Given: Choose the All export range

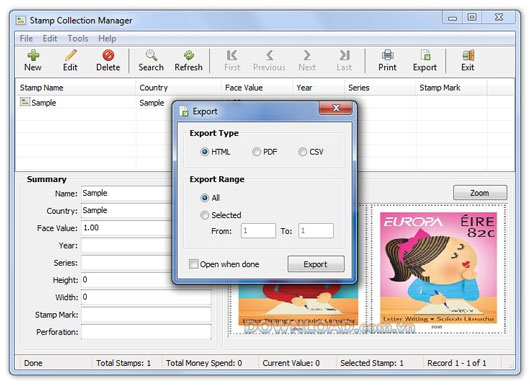Looking at the screenshot, I should [x=204, y=198].
